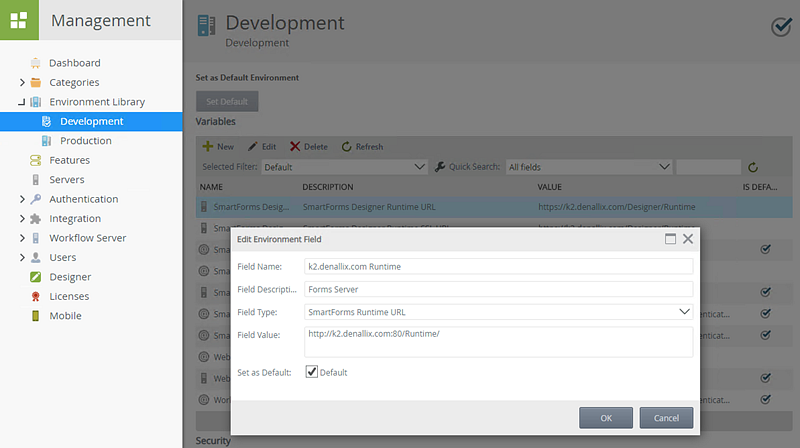Select the Production environment item

click(86, 141)
